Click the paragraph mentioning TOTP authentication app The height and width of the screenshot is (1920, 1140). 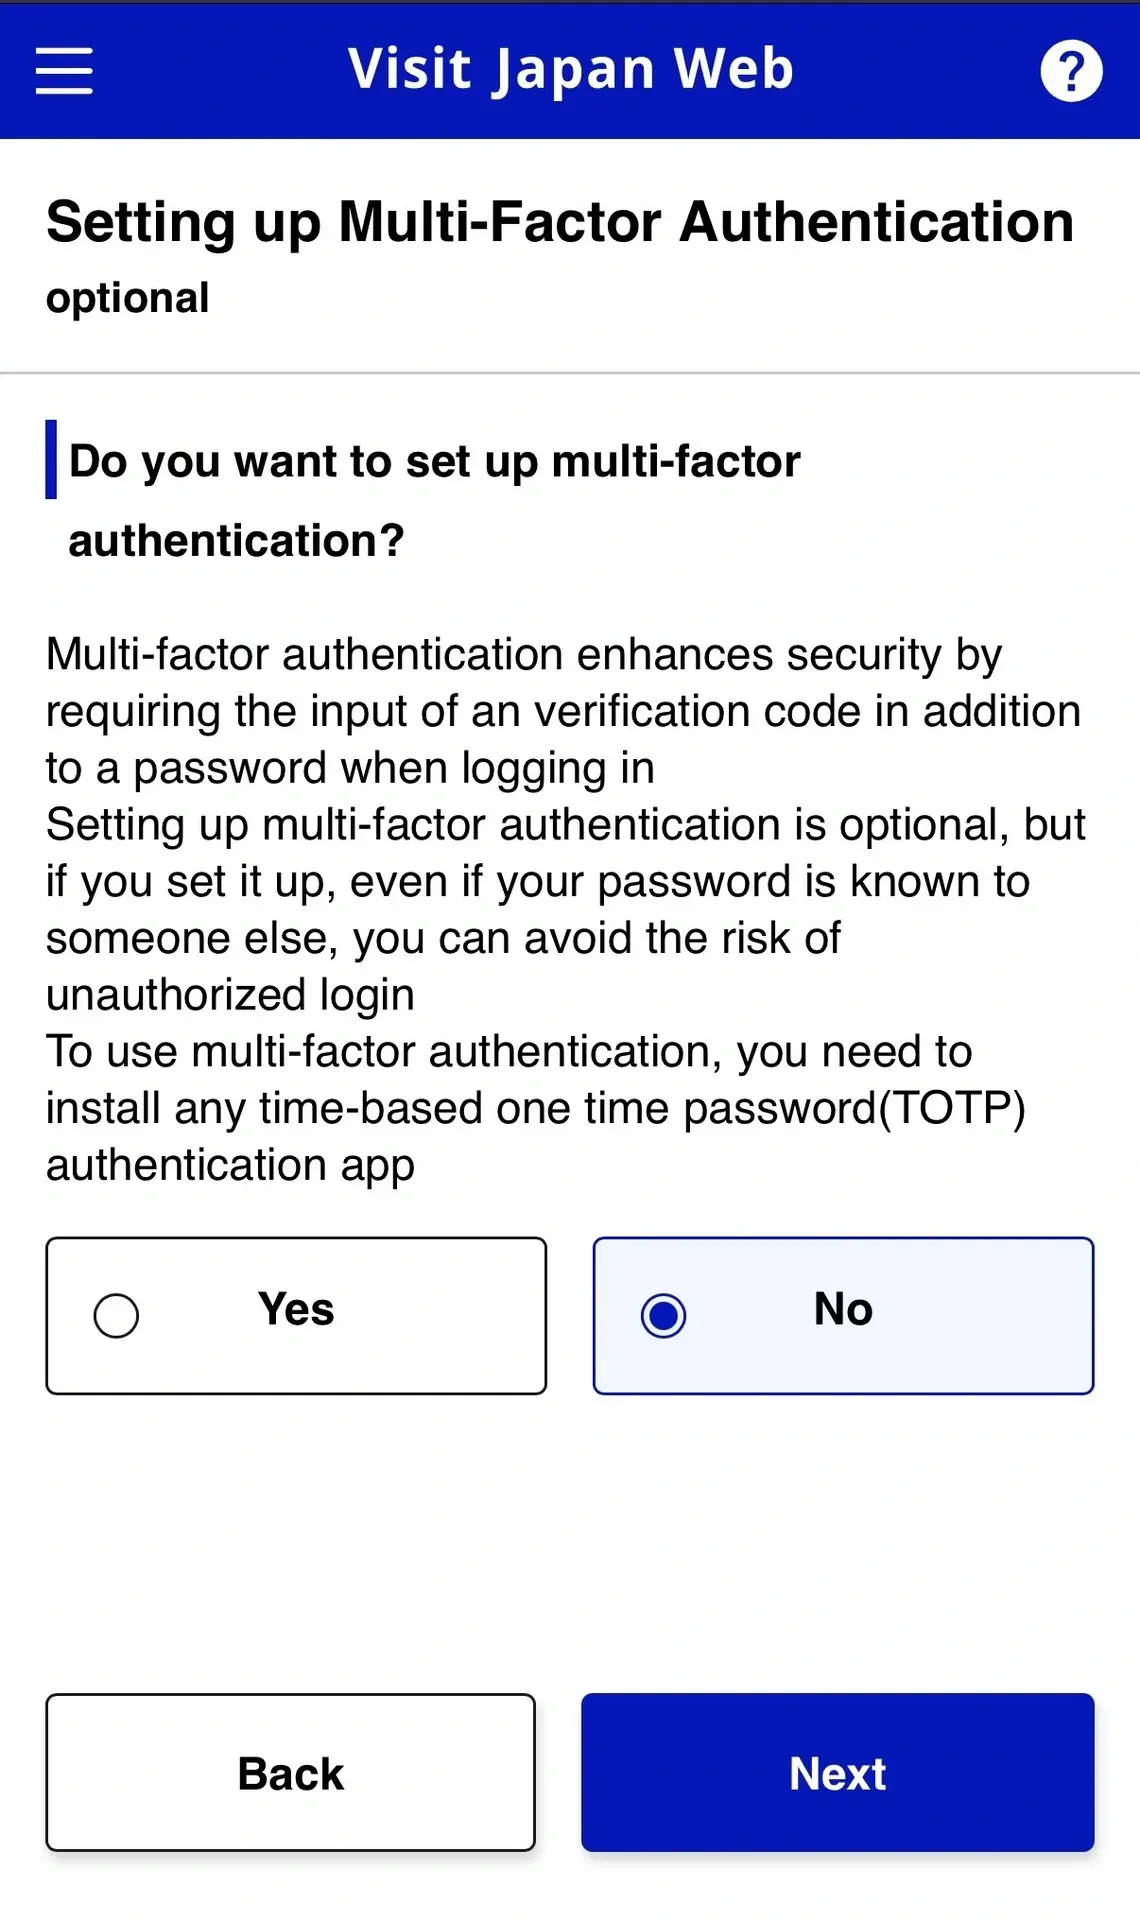536,1108
